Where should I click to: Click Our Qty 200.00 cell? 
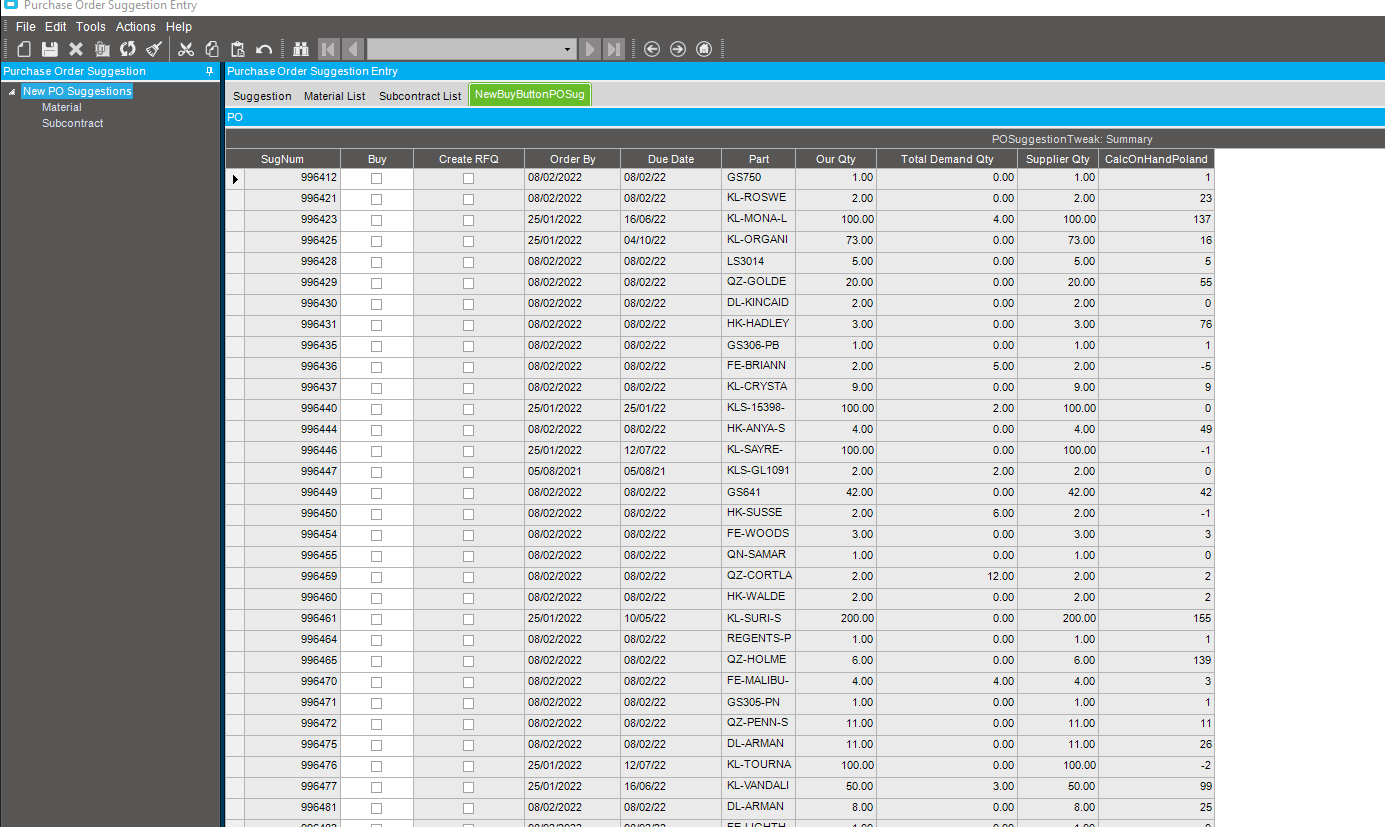(x=836, y=618)
